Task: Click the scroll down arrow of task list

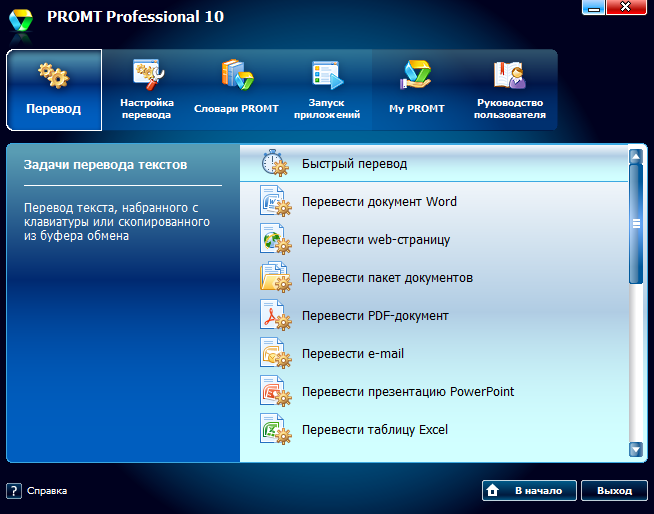Action: coord(636,449)
